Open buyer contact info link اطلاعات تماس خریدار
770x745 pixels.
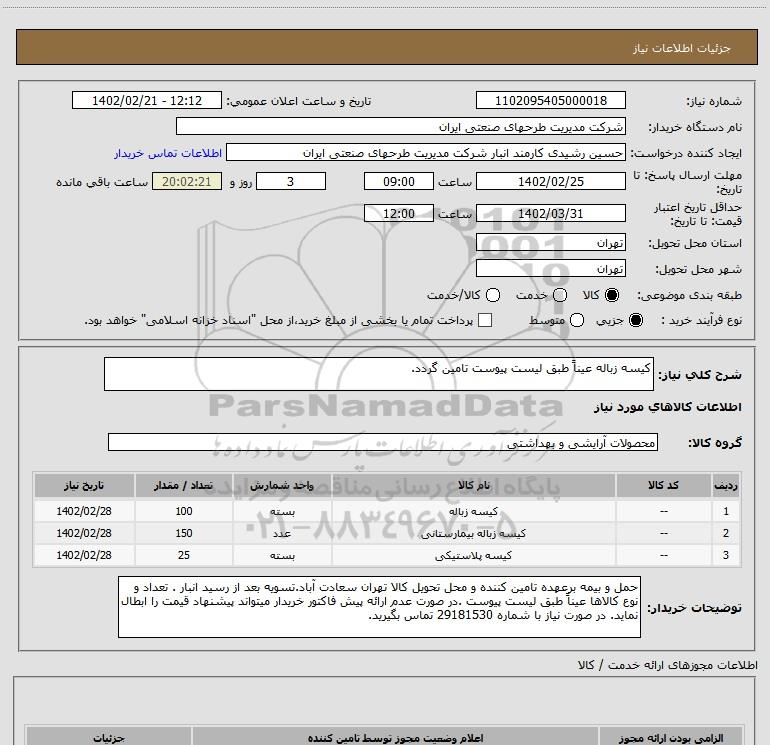[168, 153]
